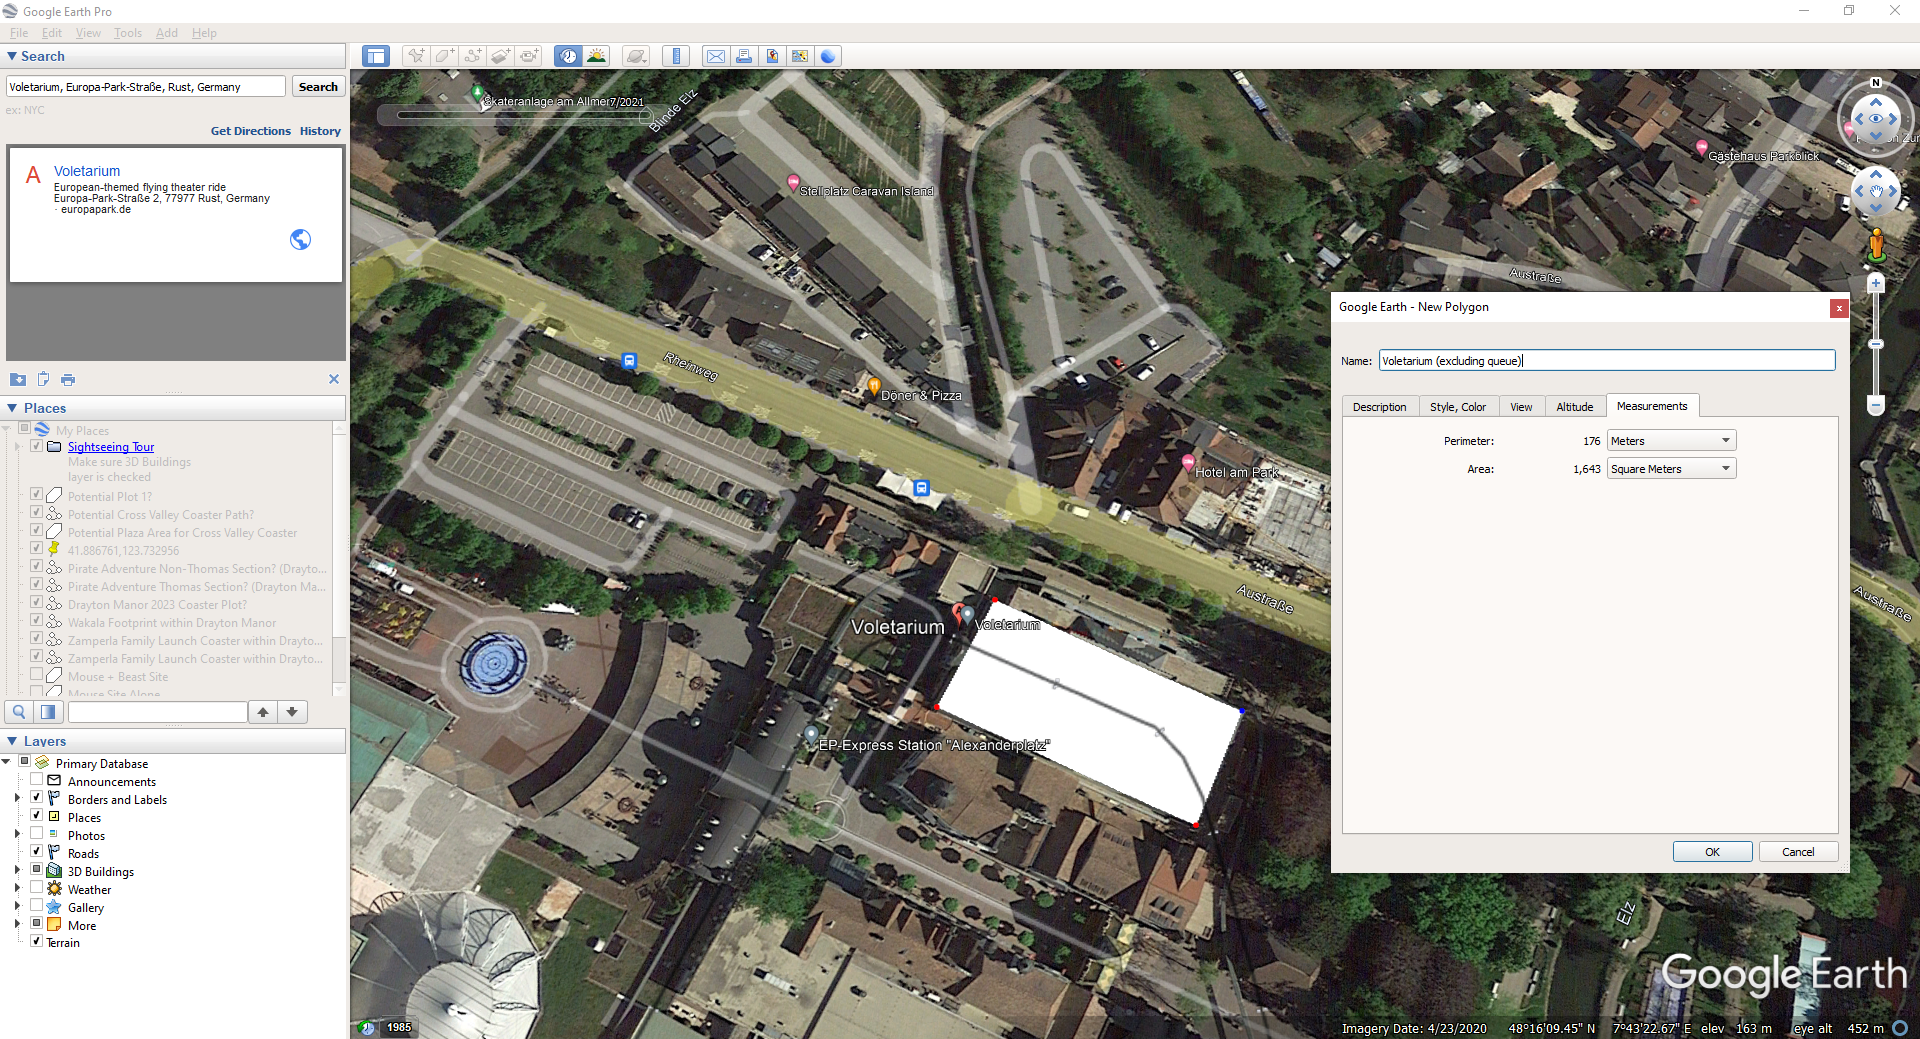The image size is (1920, 1039).
Task: Cancel the New Polygon dialog
Action: click(1798, 852)
